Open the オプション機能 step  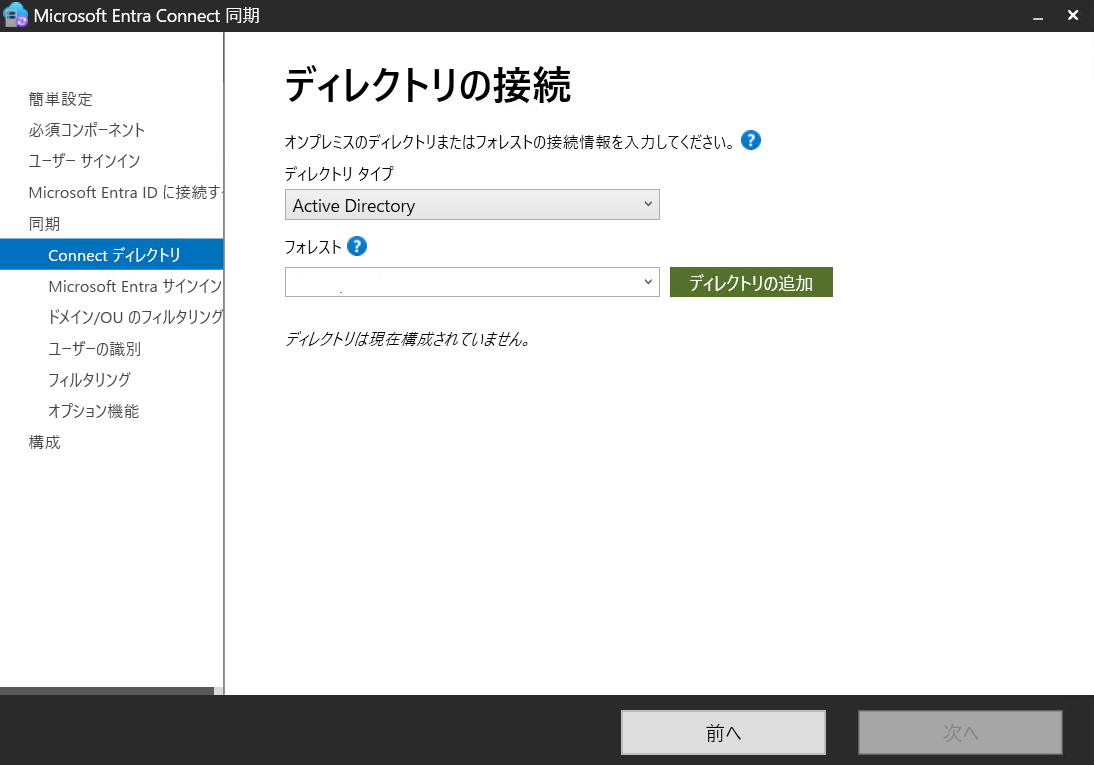93,410
